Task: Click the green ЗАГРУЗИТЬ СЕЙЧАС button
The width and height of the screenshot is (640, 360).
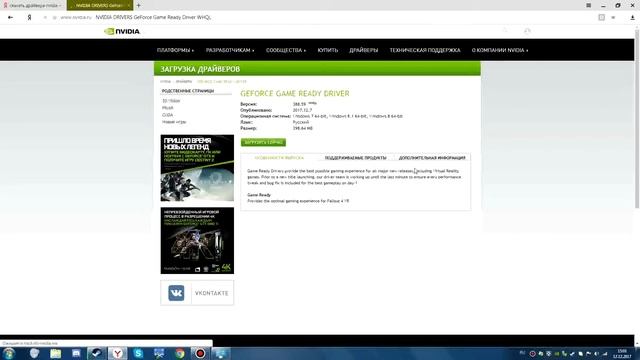Action: (263, 142)
